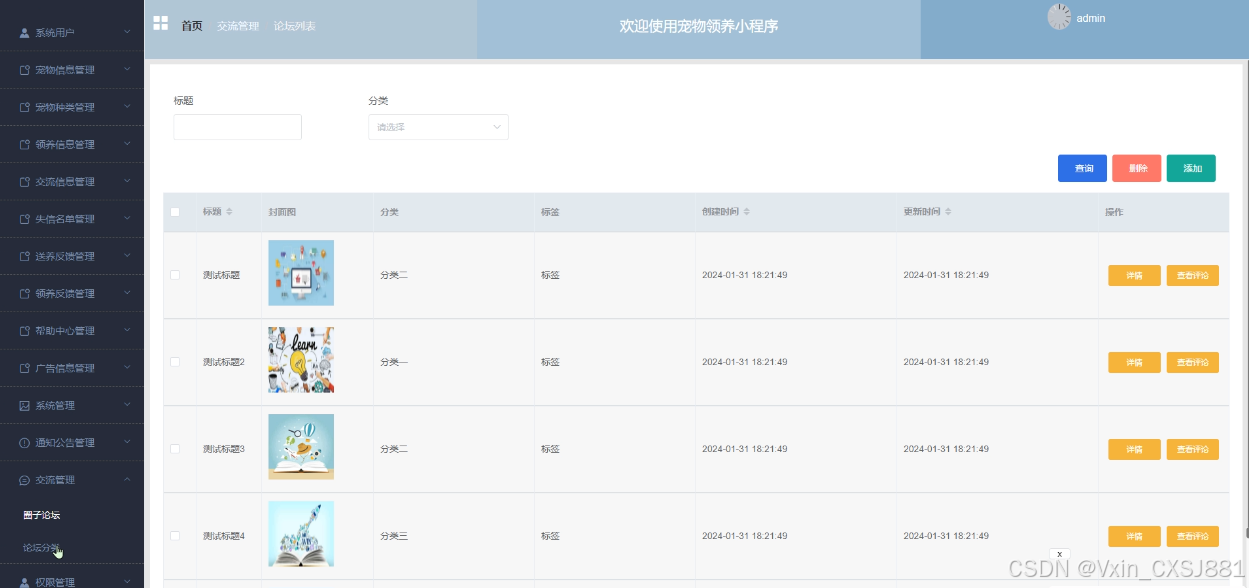The width and height of the screenshot is (1249, 588).
Task: Click 查看评论 for 测试标题3 row
Action: tap(1193, 449)
